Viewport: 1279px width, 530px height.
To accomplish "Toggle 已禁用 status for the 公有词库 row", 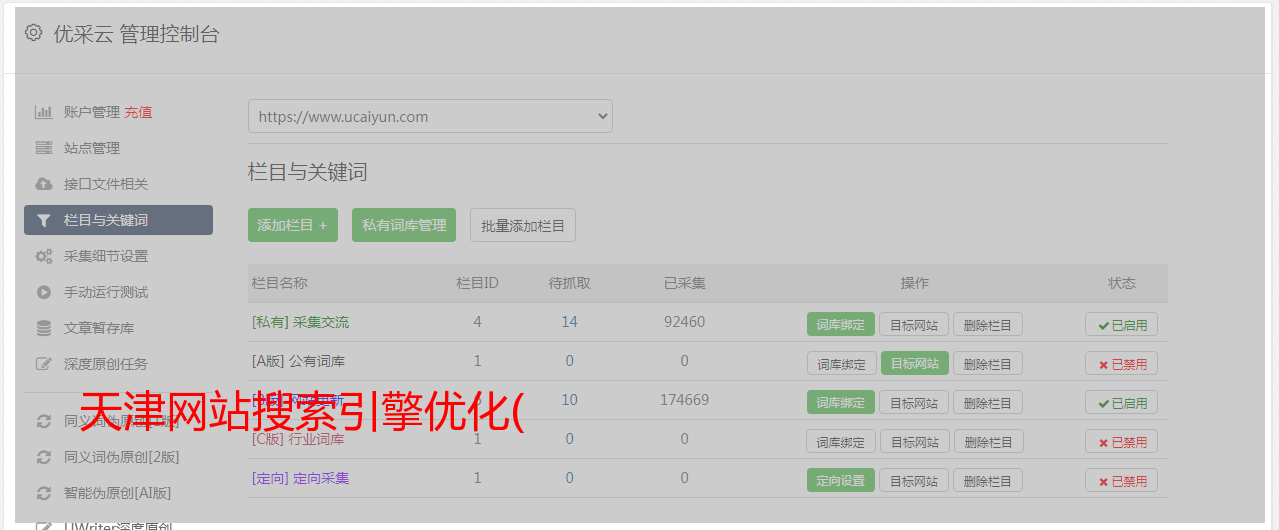I will pyautogui.click(x=1122, y=363).
